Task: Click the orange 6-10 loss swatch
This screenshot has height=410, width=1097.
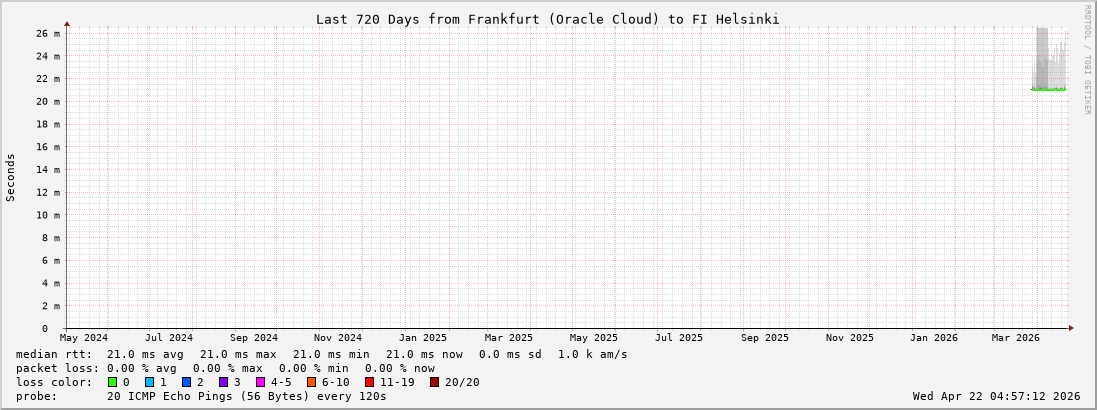Action: pyautogui.click(x=311, y=382)
